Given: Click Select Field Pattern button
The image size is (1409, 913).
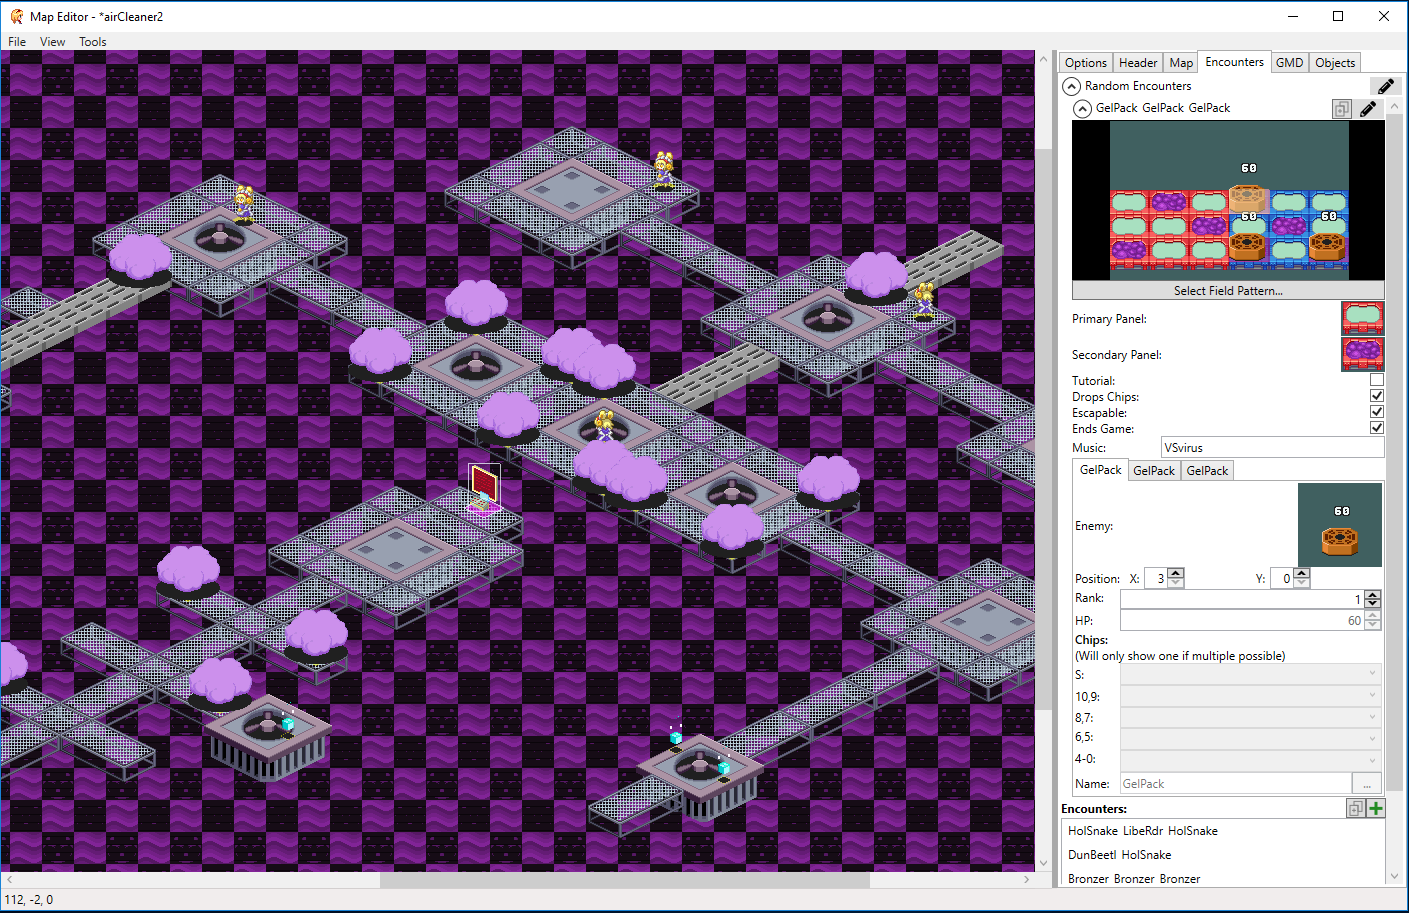Looking at the screenshot, I should click(1228, 291).
